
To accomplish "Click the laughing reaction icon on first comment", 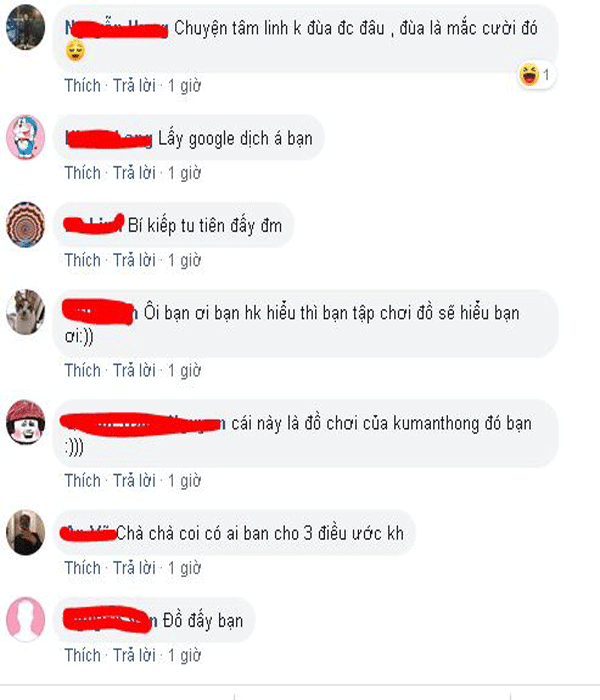I will click(x=529, y=75).
